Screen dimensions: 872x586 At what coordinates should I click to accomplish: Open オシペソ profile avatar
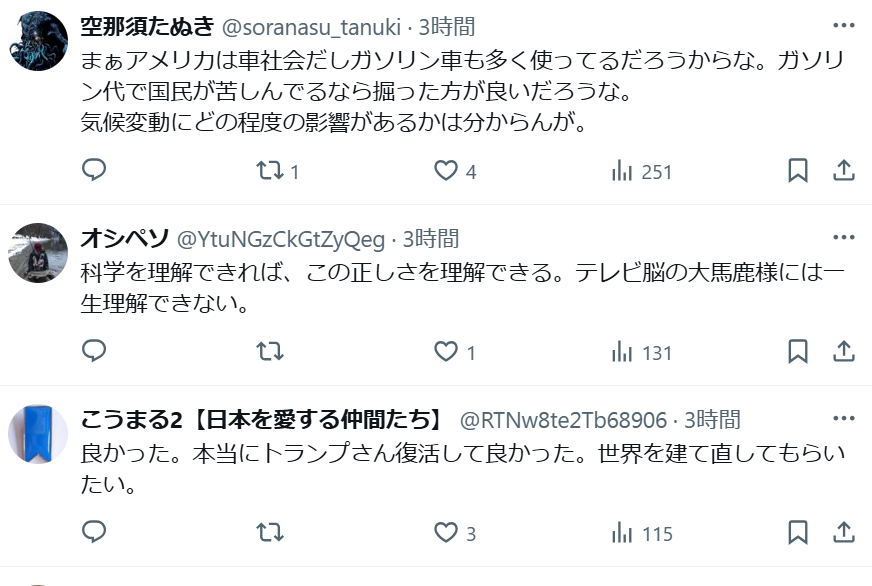(38, 253)
